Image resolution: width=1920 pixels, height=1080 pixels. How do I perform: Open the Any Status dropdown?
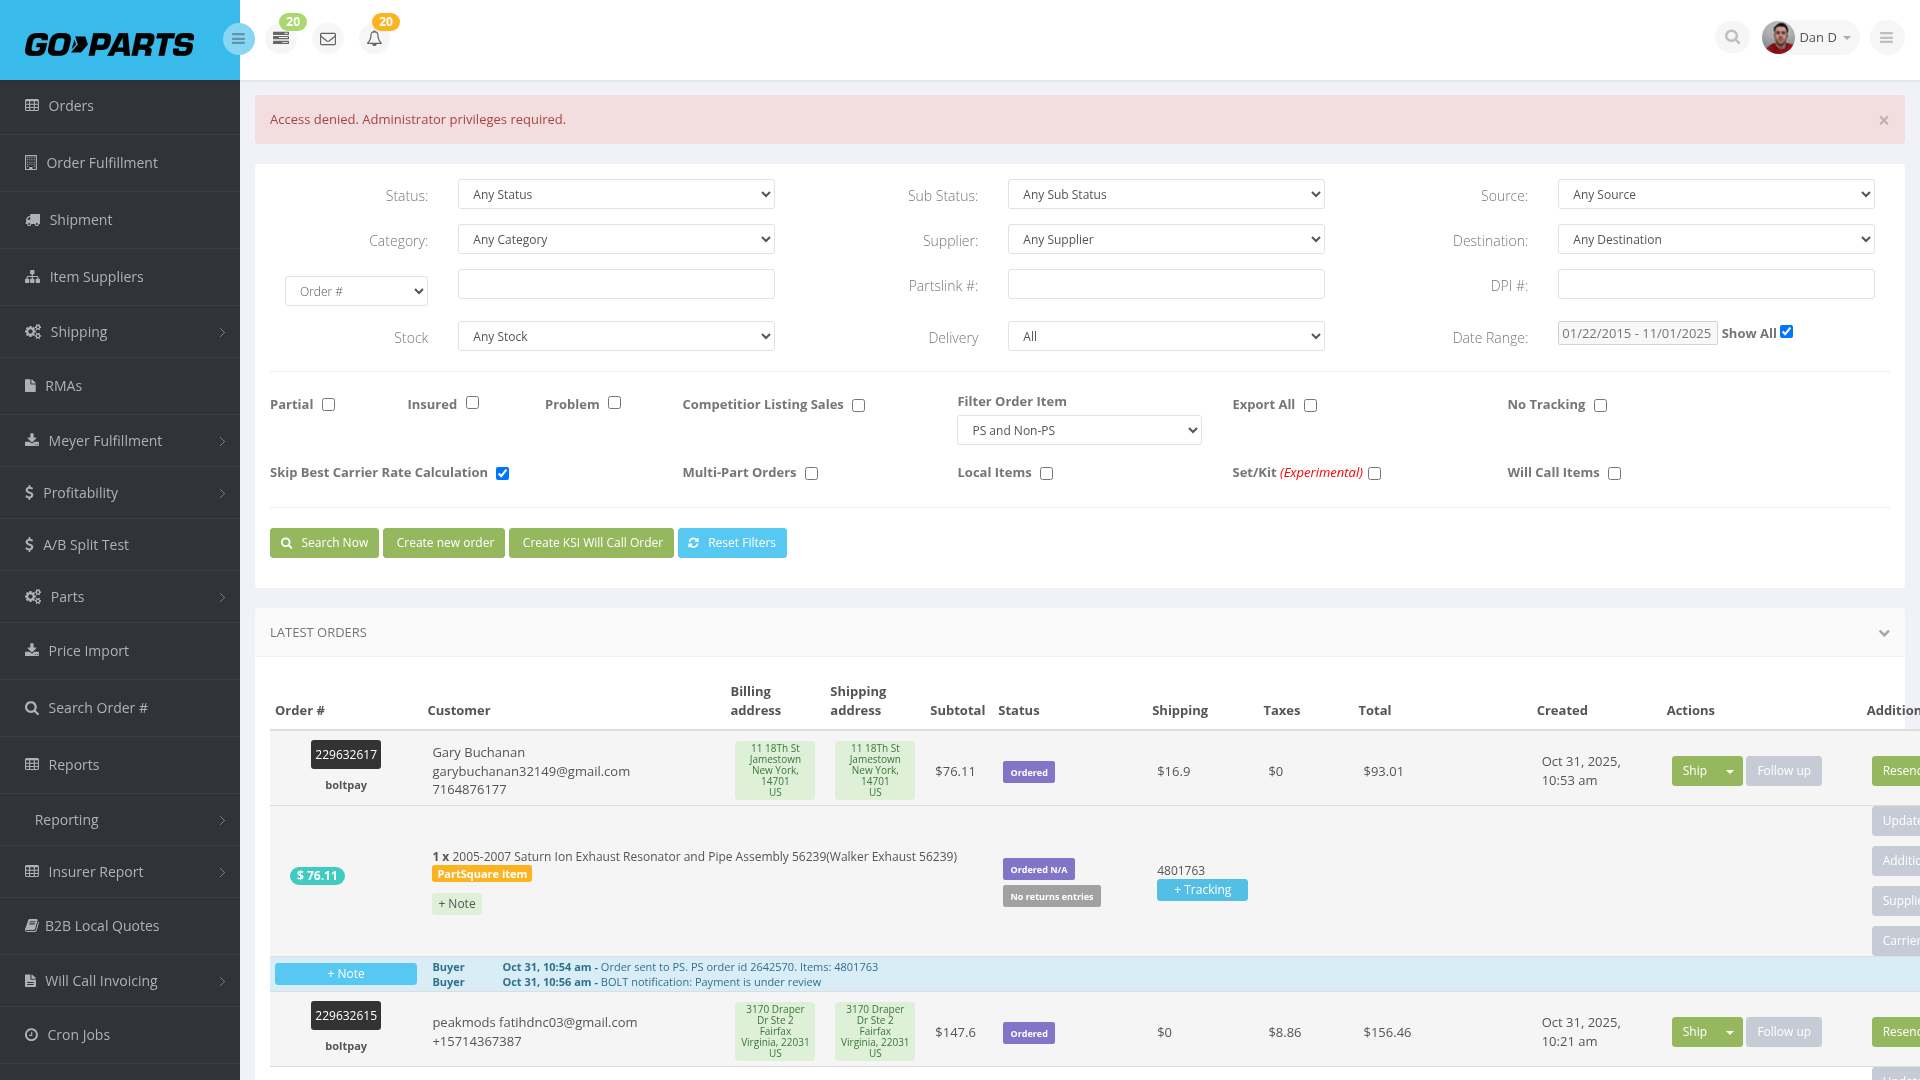coord(616,195)
